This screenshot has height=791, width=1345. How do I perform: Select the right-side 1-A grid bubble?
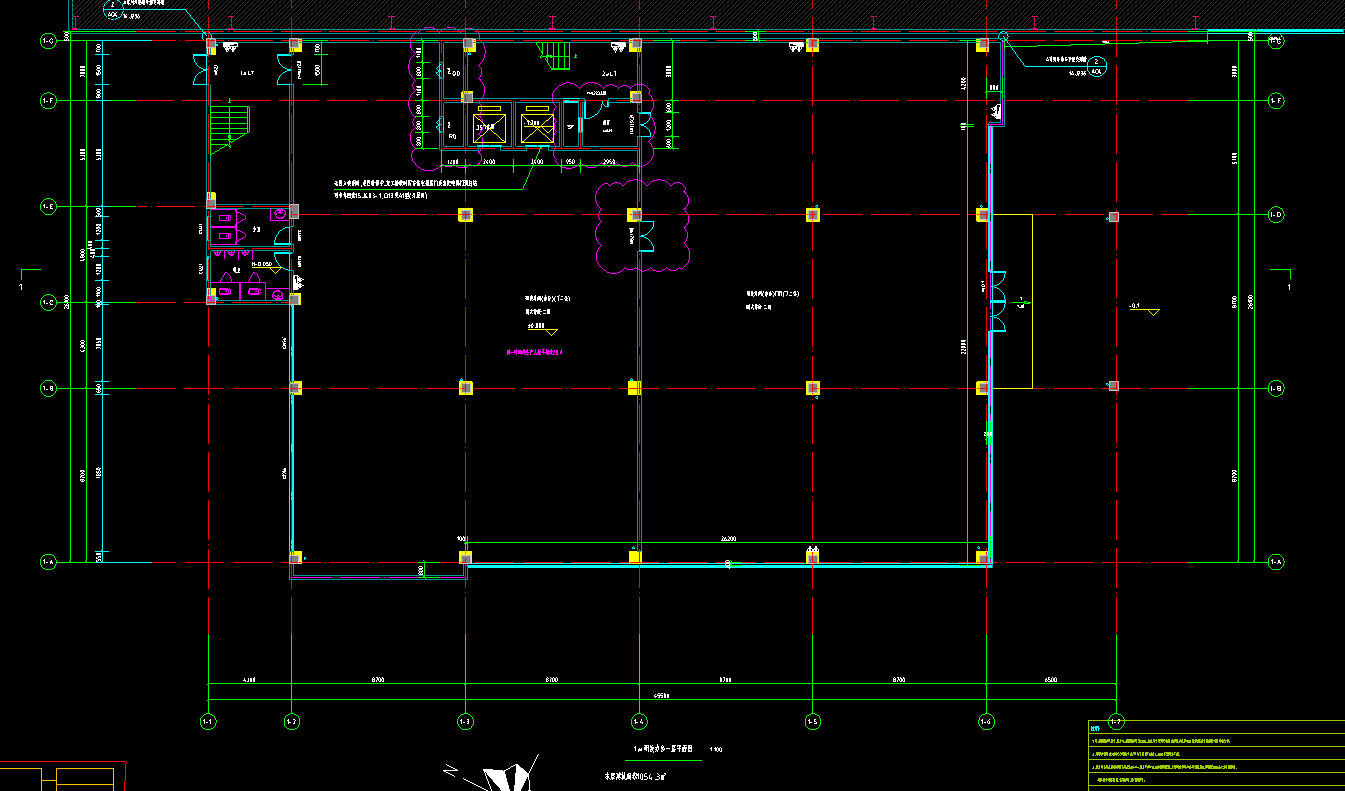coord(1276,563)
